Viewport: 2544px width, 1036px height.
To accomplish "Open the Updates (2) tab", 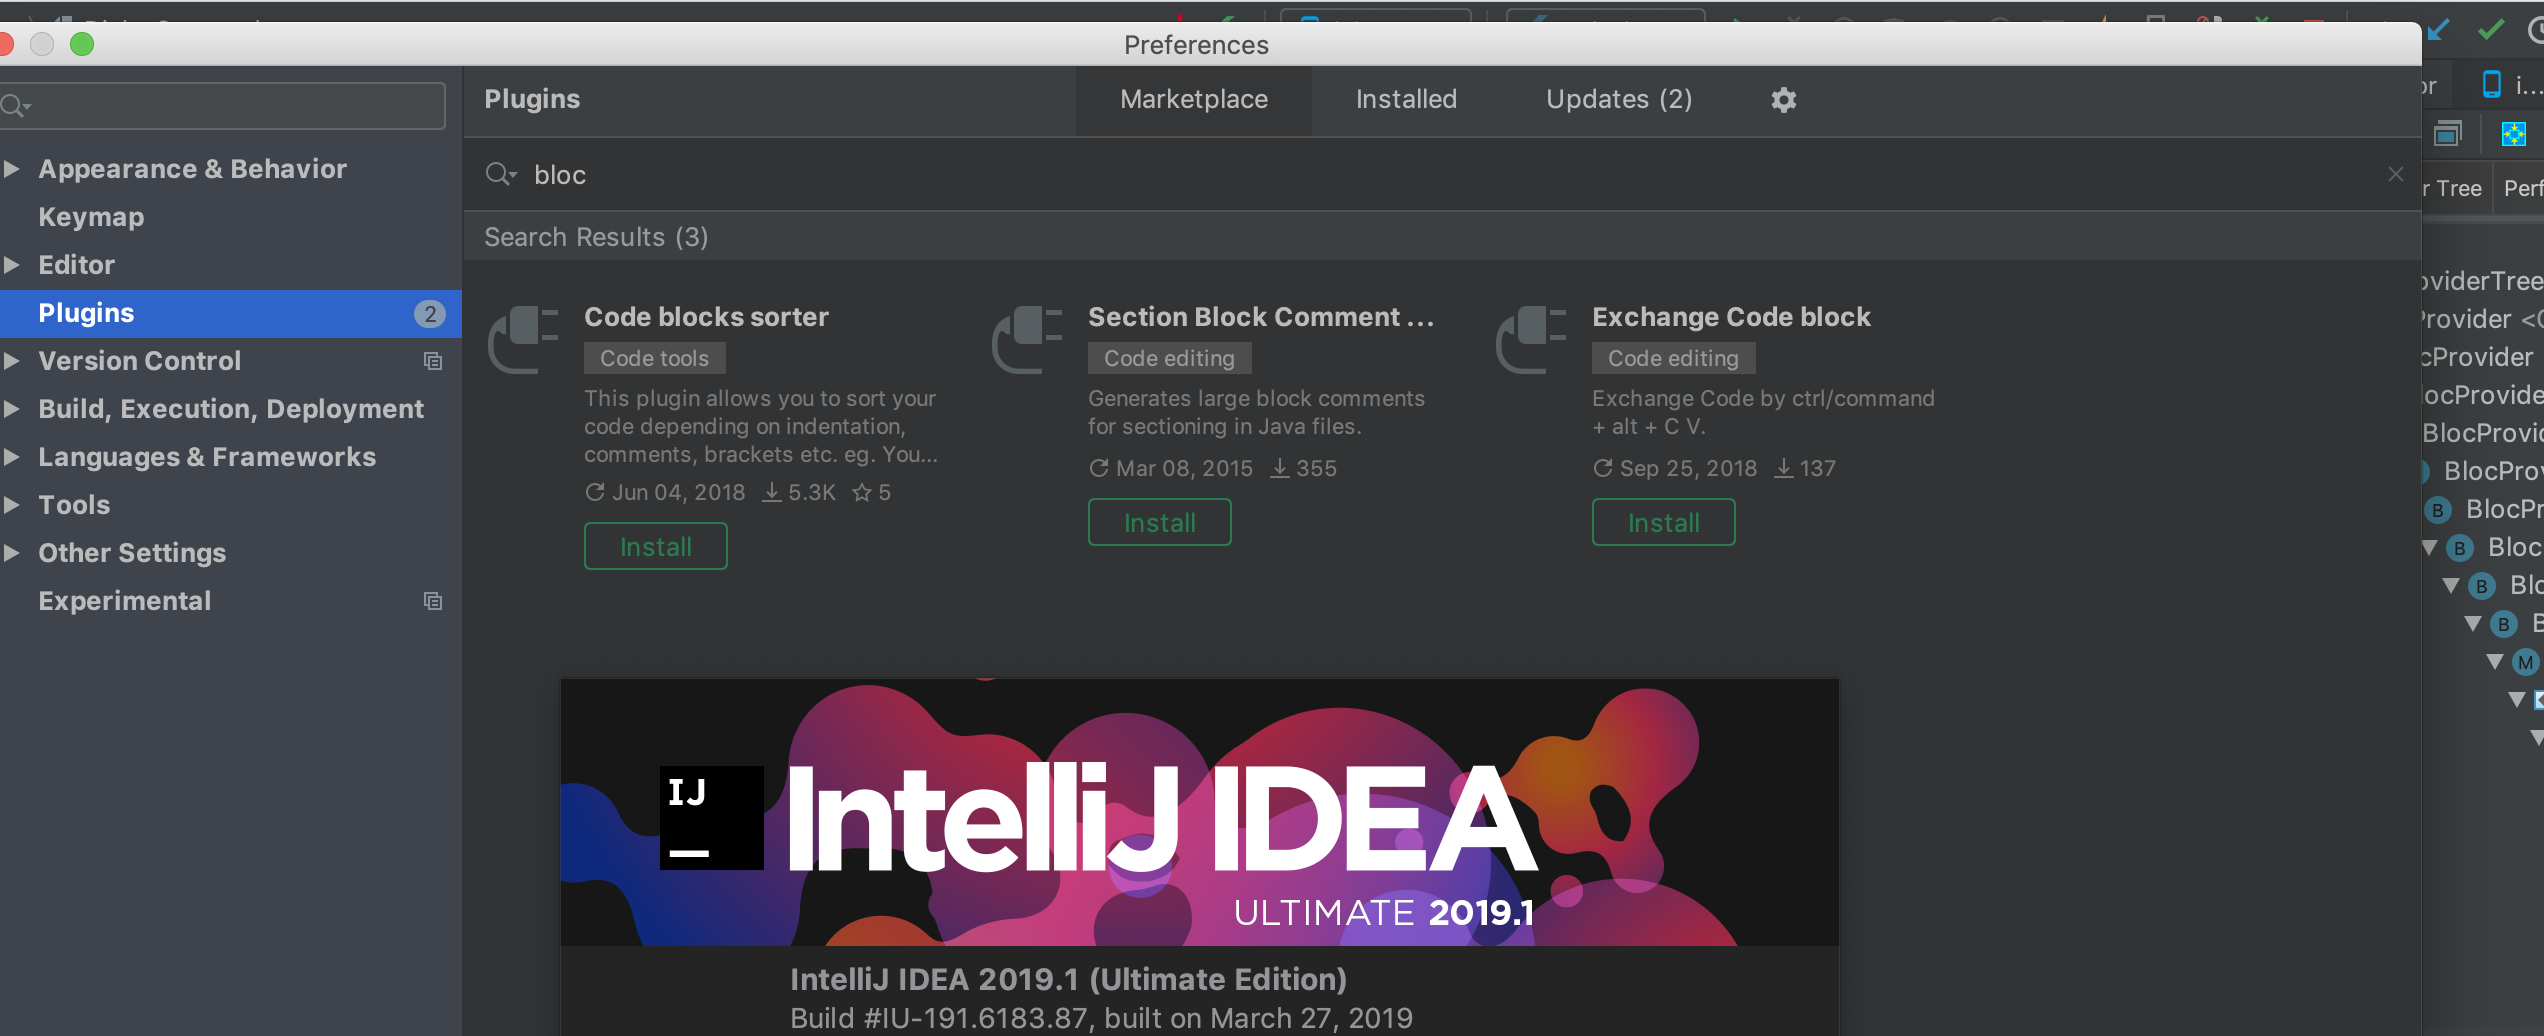I will tap(1619, 100).
